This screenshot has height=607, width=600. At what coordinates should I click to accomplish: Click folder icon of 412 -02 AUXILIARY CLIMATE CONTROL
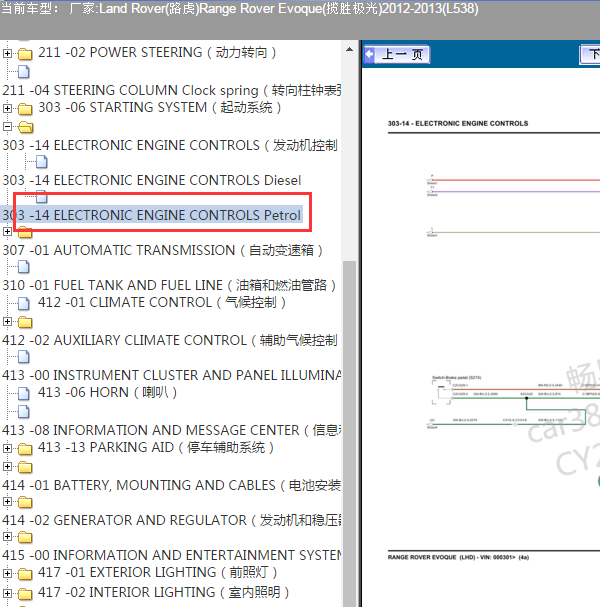(25, 322)
